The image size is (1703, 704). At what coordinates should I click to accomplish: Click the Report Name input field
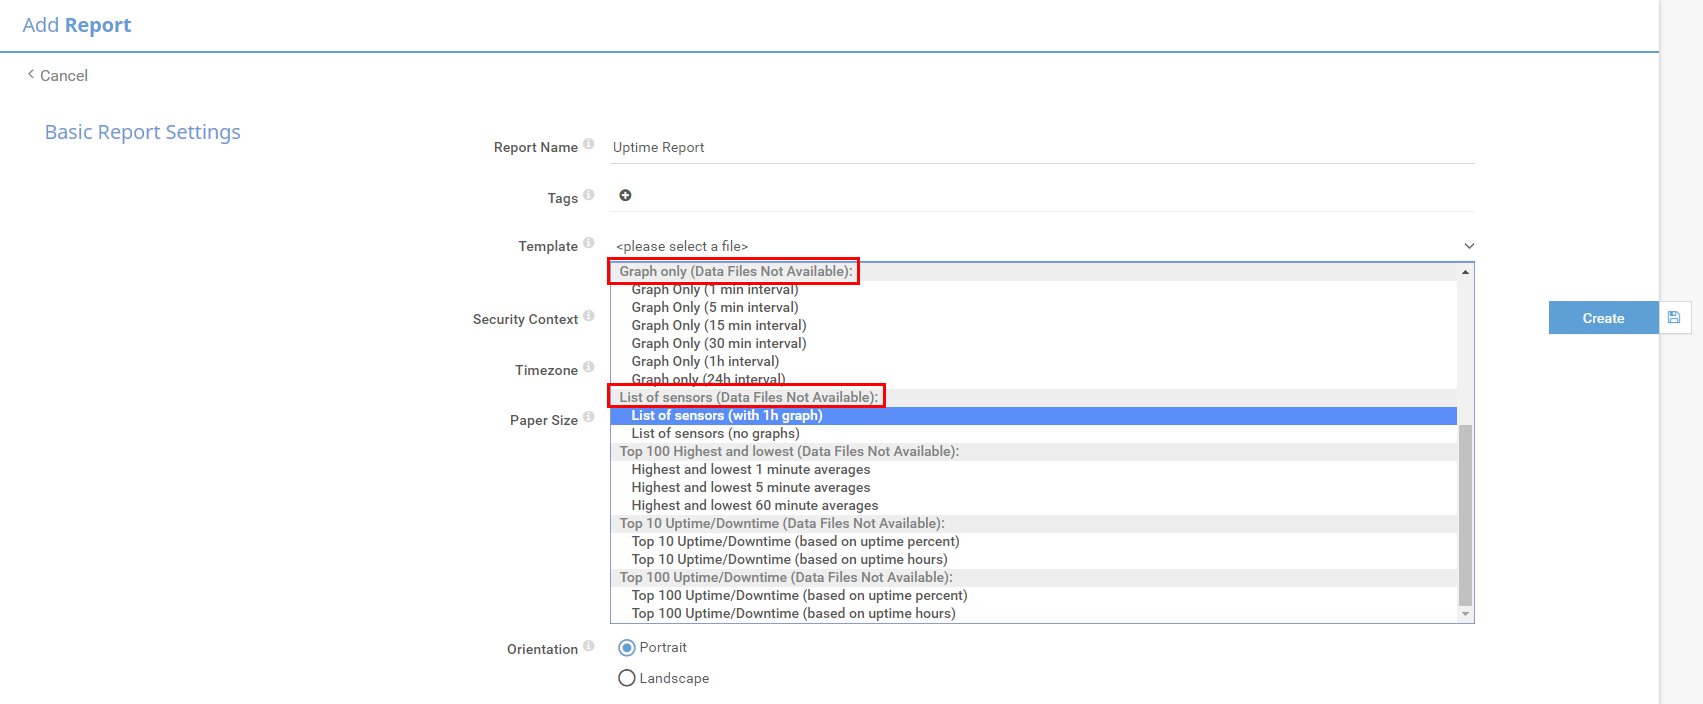1040,148
